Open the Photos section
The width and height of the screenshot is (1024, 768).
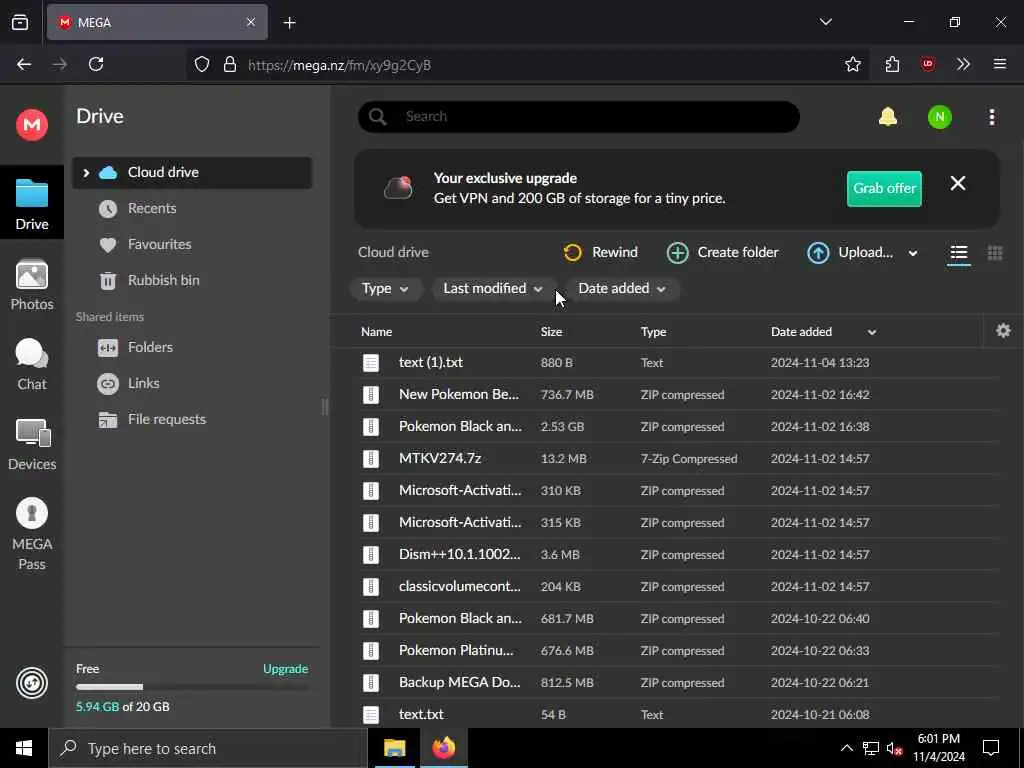[31, 285]
